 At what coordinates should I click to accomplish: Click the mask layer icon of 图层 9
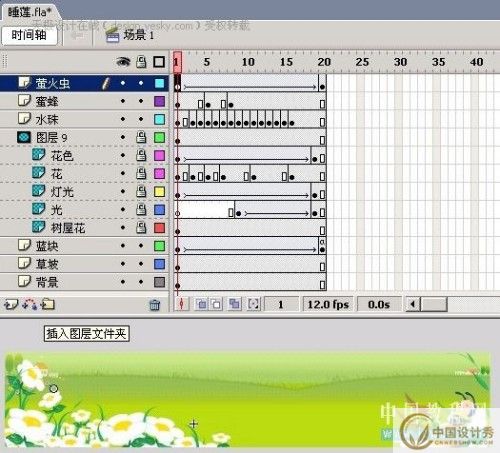(x=24, y=137)
